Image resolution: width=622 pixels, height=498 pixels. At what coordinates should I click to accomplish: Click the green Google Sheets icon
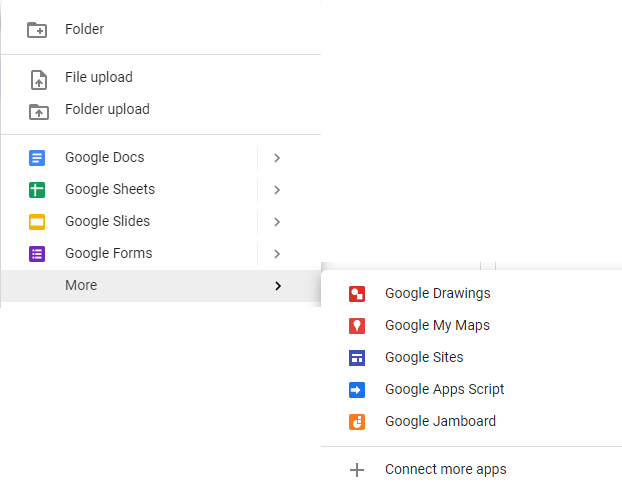pos(37,190)
